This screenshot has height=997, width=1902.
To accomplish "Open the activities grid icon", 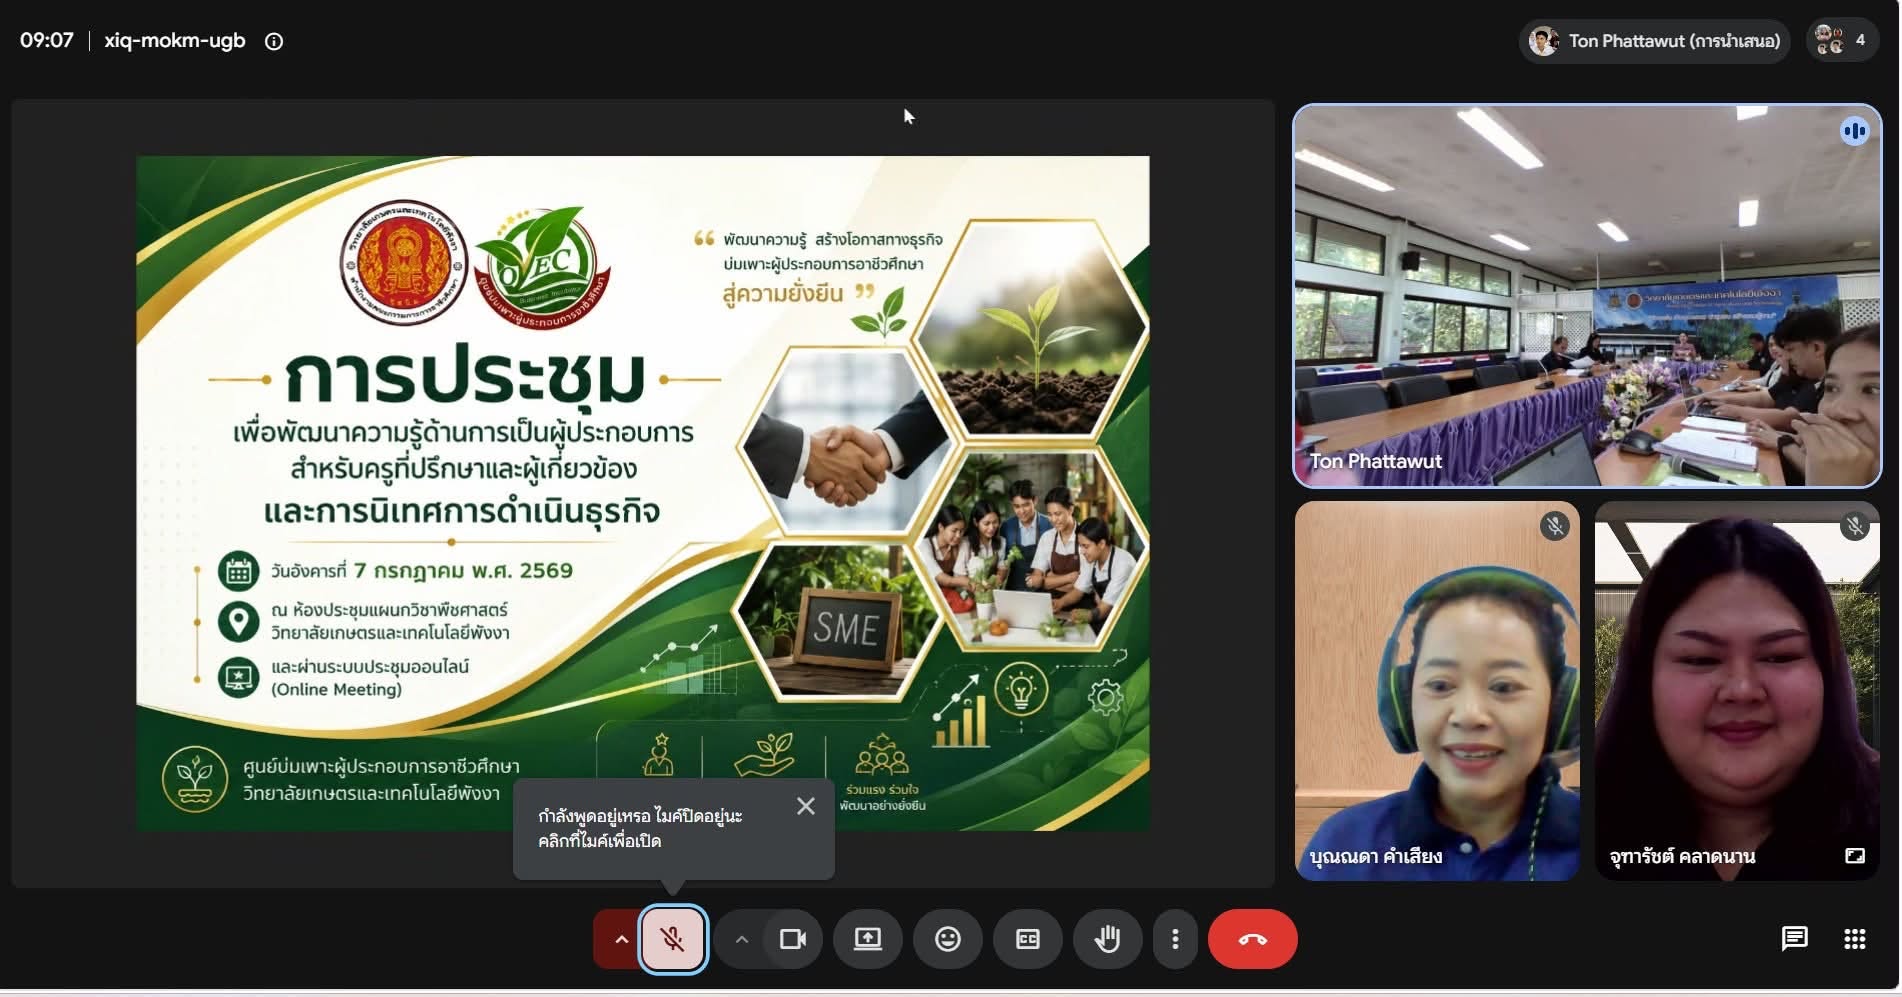I will pyautogui.click(x=1854, y=939).
